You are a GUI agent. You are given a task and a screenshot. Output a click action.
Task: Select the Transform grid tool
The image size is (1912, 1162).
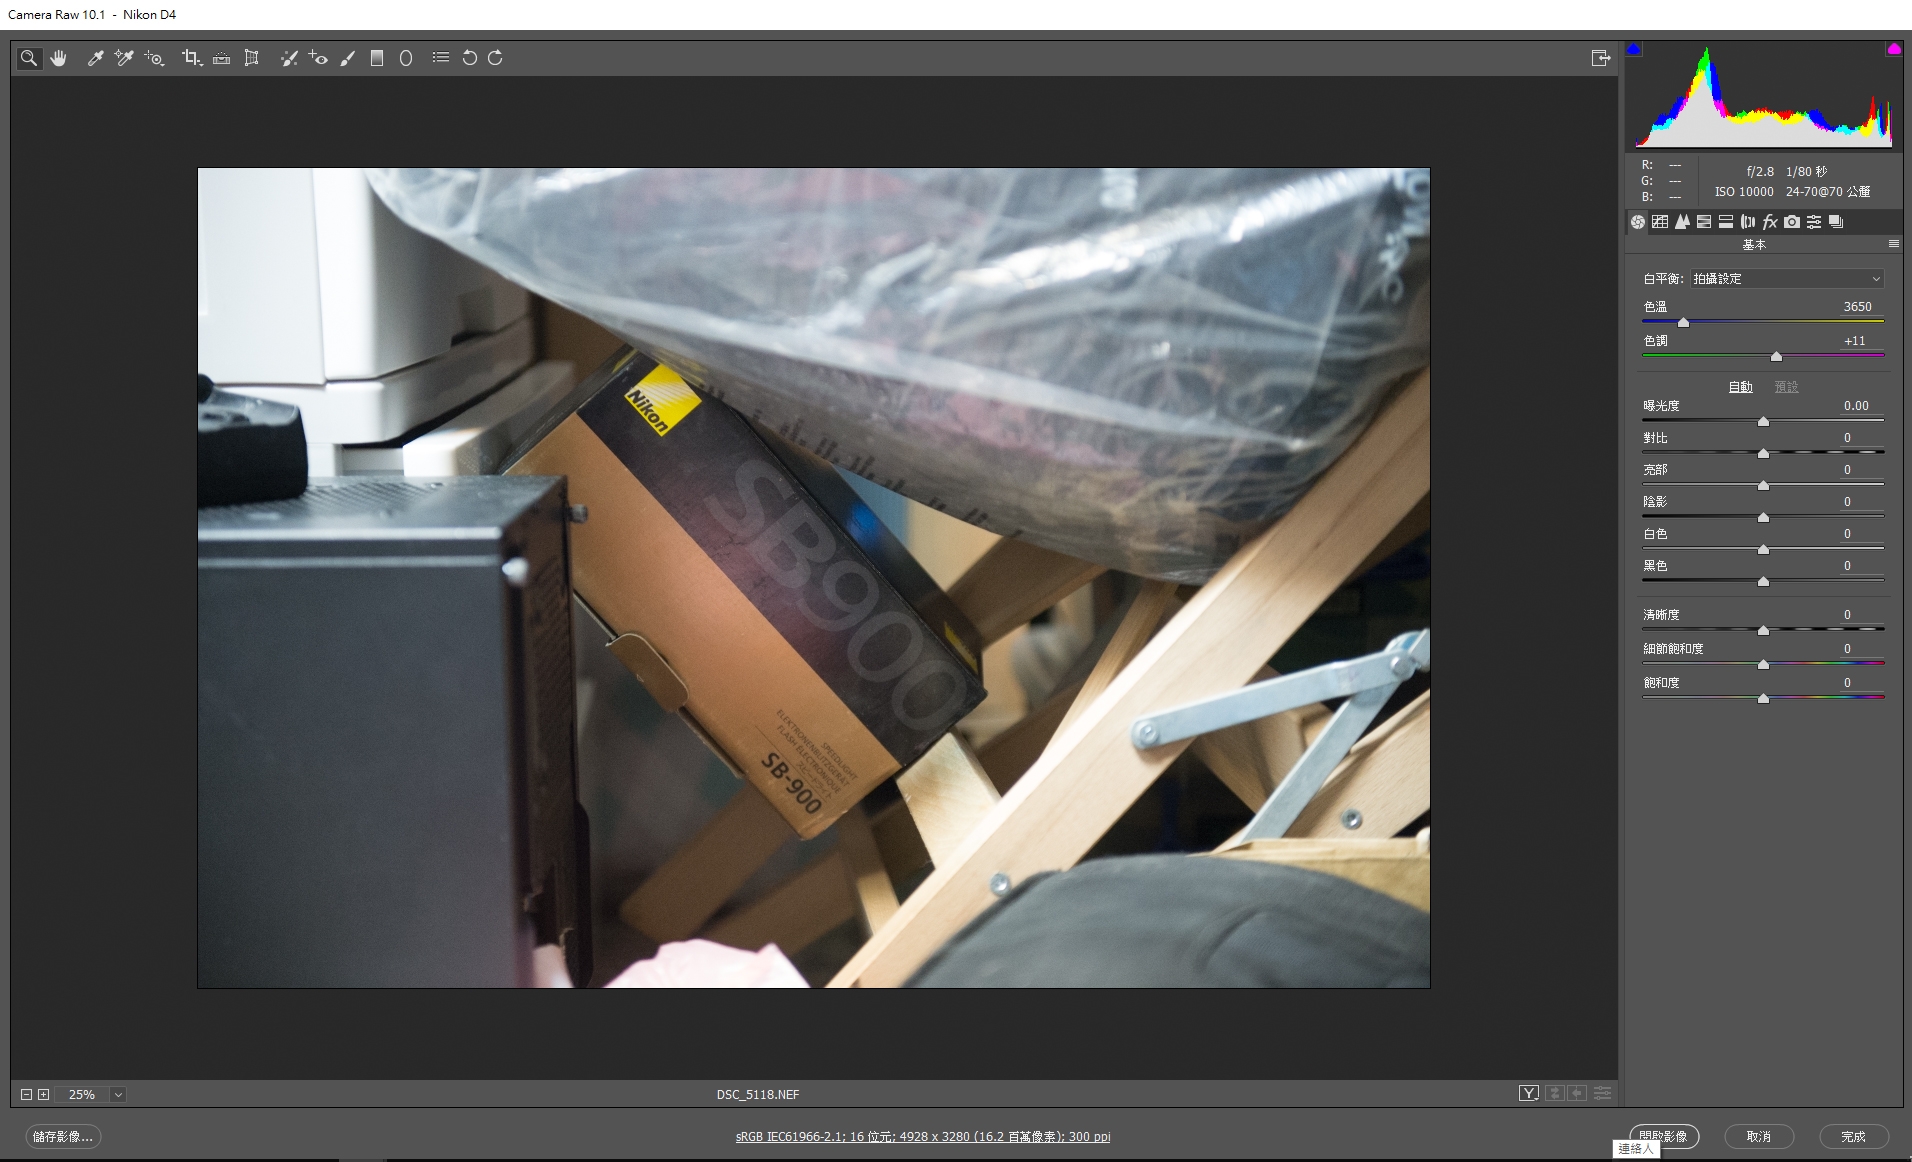(252, 58)
